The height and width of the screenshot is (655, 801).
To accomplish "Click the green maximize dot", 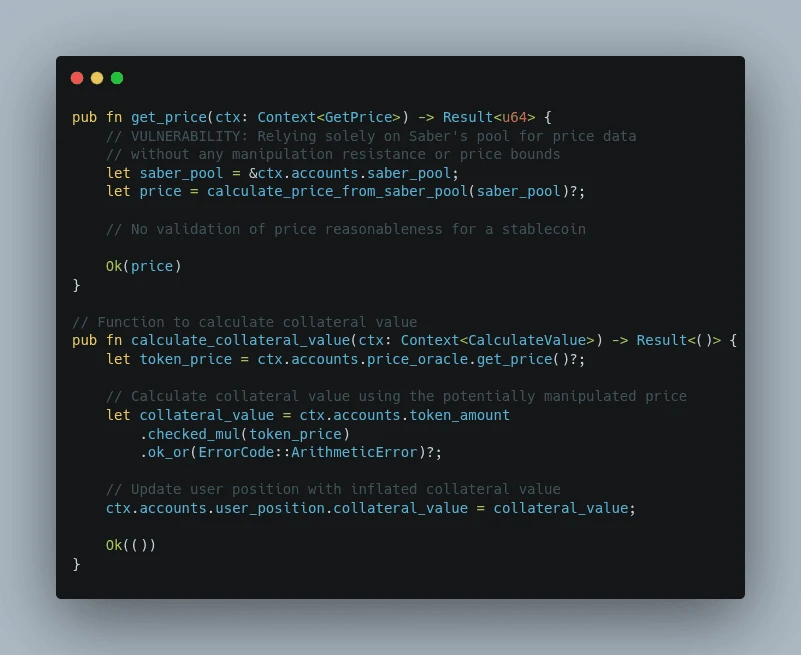I will pyautogui.click(x=117, y=78).
